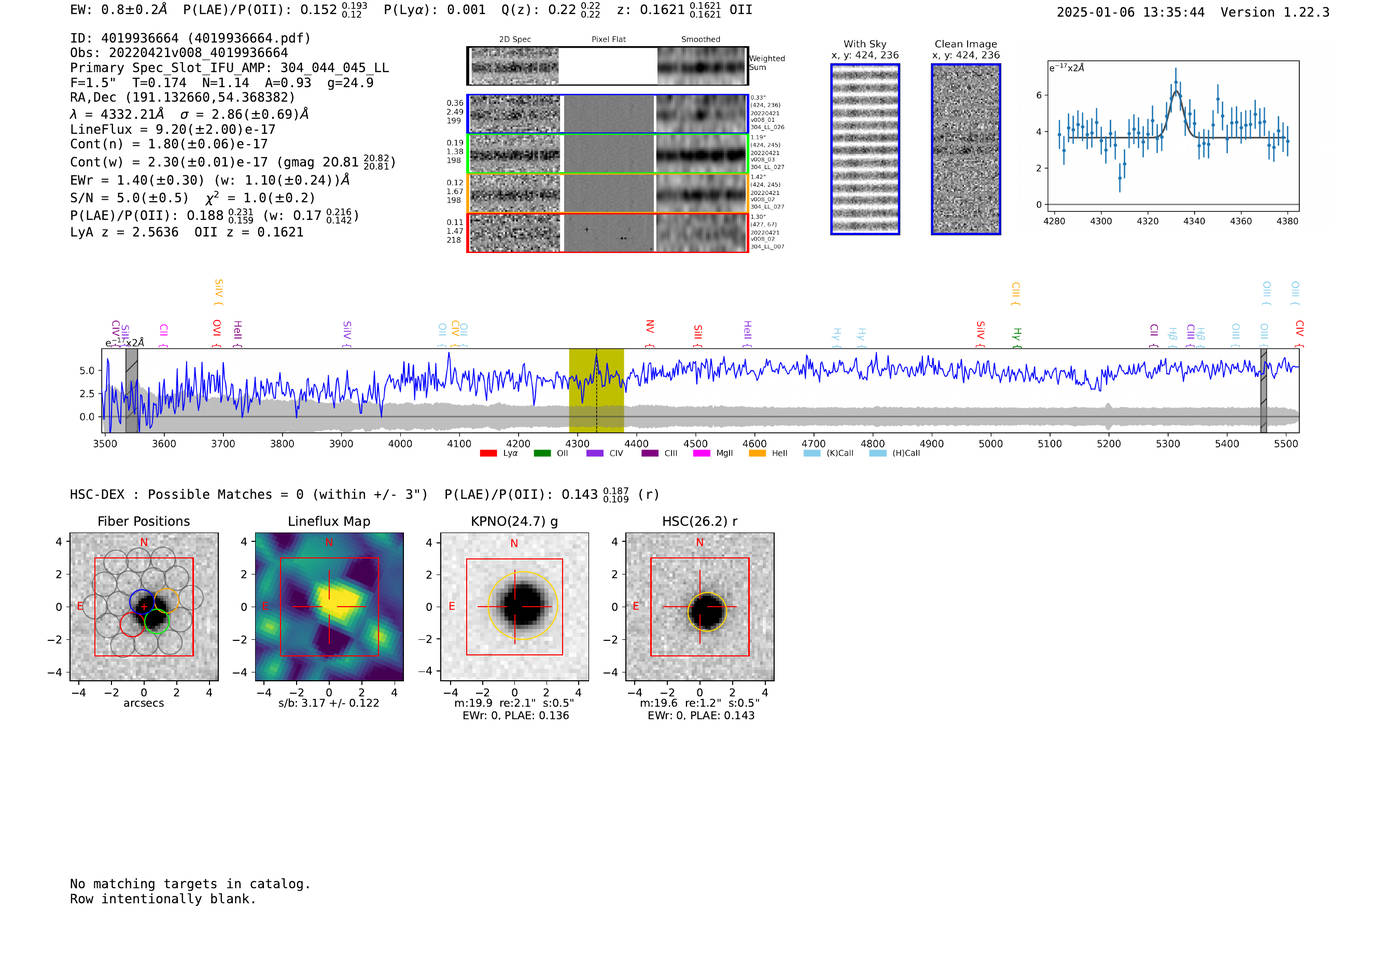The height and width of the screenshot is (953, 1400).
Task: Select the Obs: 20220421v008_4019936664 line
Action: [x=179, y=53]
